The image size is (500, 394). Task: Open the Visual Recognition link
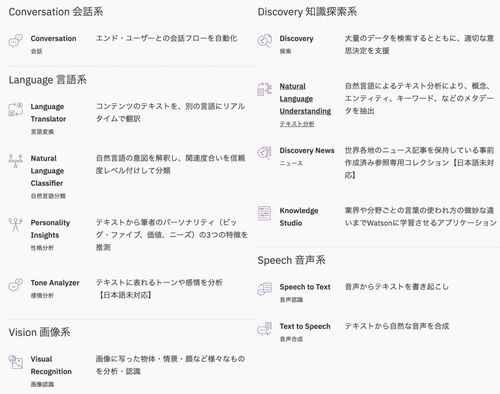[51, 365]
